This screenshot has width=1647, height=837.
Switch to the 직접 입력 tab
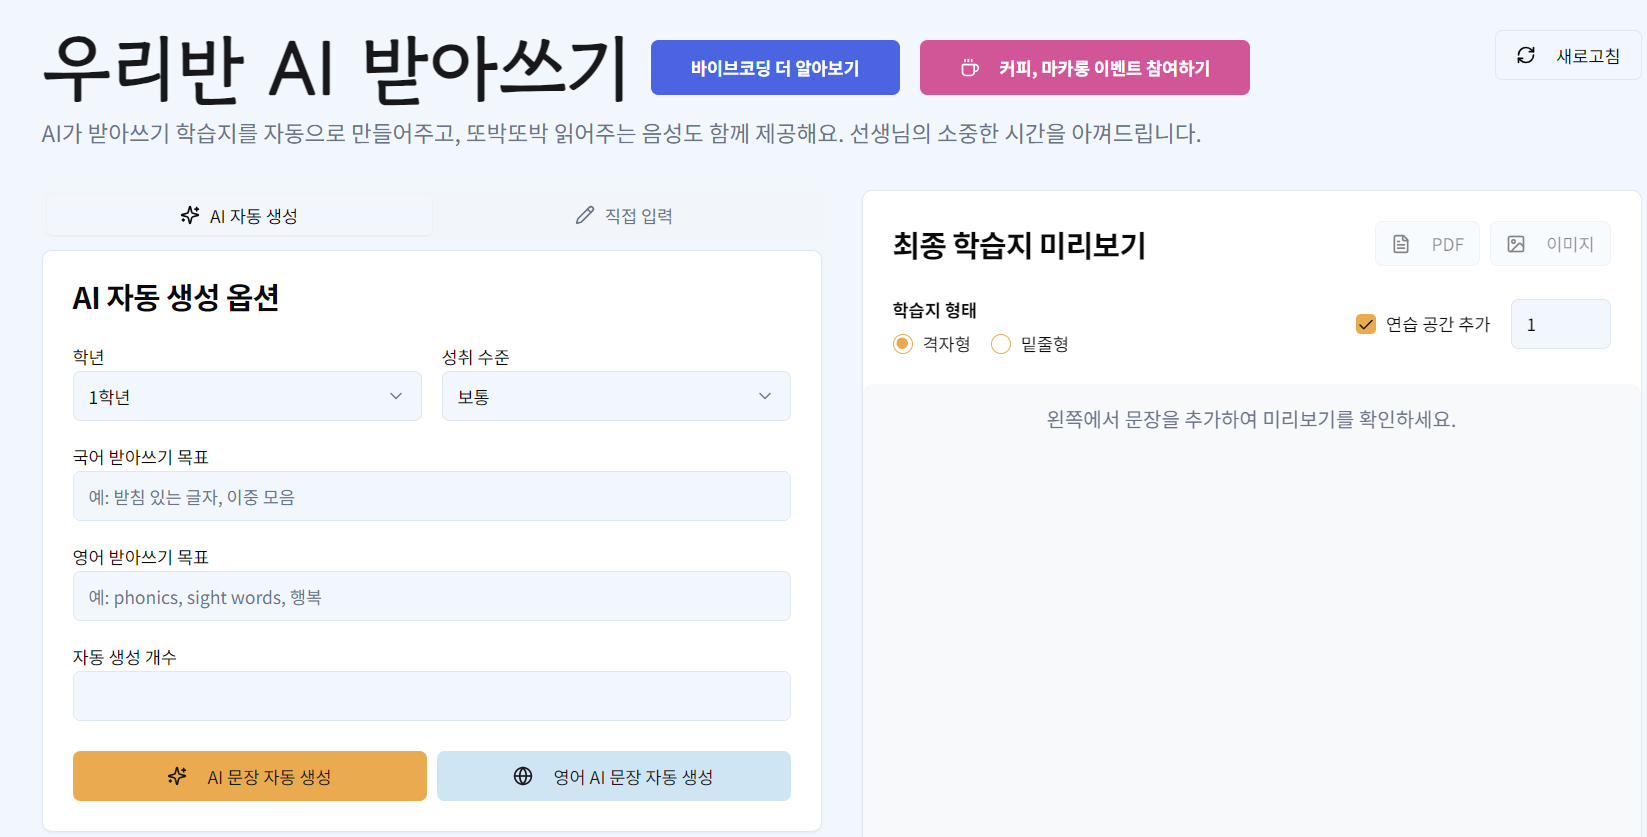pos(625,214)
